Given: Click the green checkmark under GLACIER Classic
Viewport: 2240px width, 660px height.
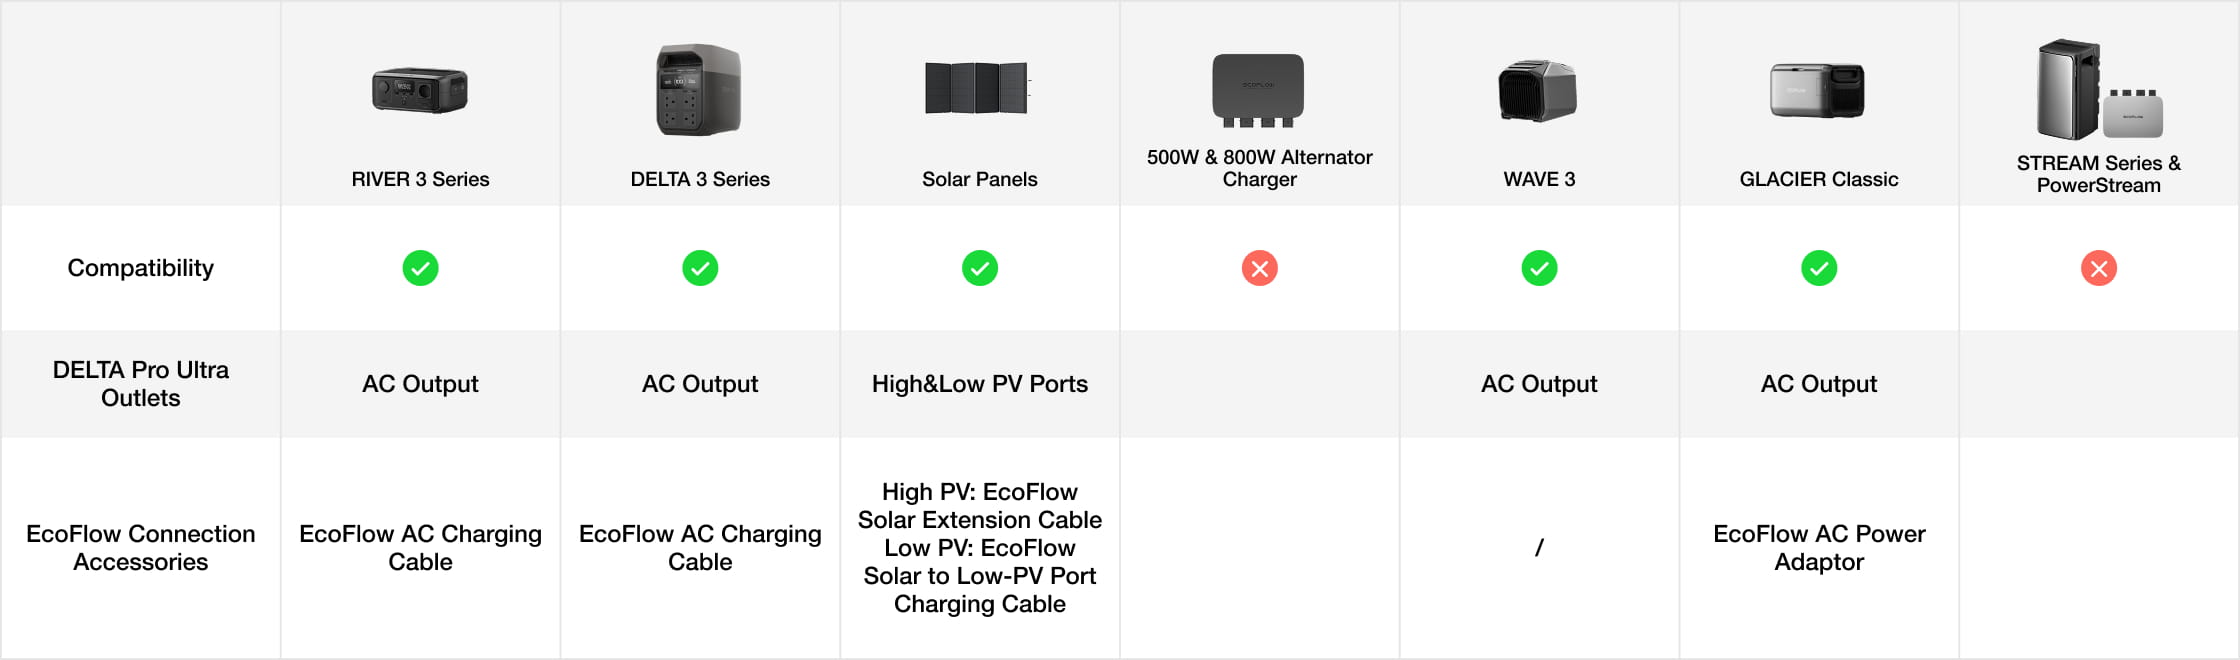Looking at the screenshot, I should [x=1819, y=268].
